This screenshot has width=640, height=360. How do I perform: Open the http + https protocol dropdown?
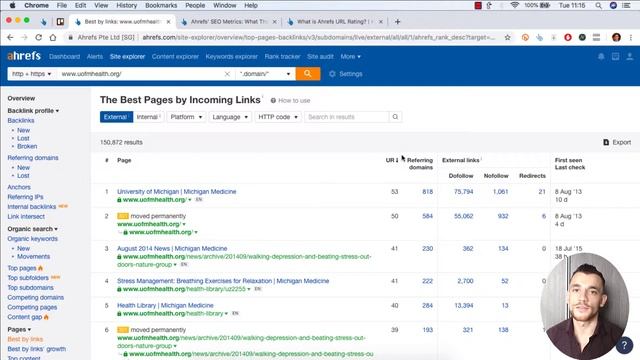coord(31,74)
